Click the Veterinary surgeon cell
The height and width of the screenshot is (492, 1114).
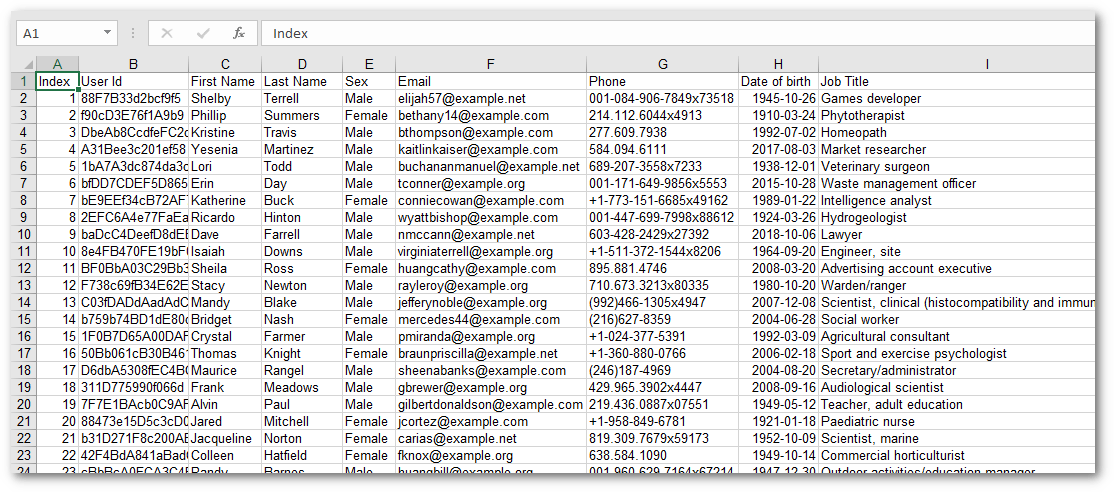pos(957,167)
